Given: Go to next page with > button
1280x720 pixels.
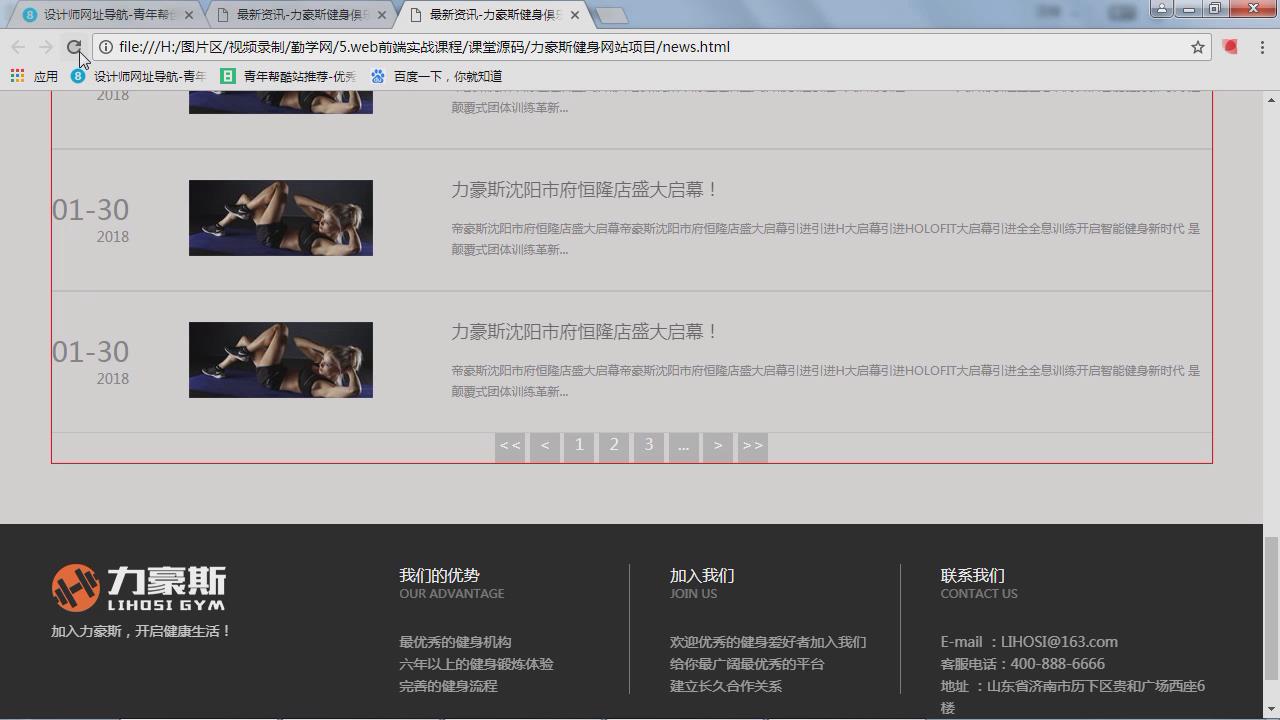Looking at the screenshot, I should [718, 446].
